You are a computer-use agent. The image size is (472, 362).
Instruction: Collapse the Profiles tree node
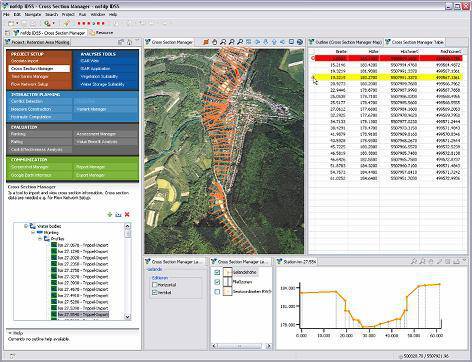(40, 239)
